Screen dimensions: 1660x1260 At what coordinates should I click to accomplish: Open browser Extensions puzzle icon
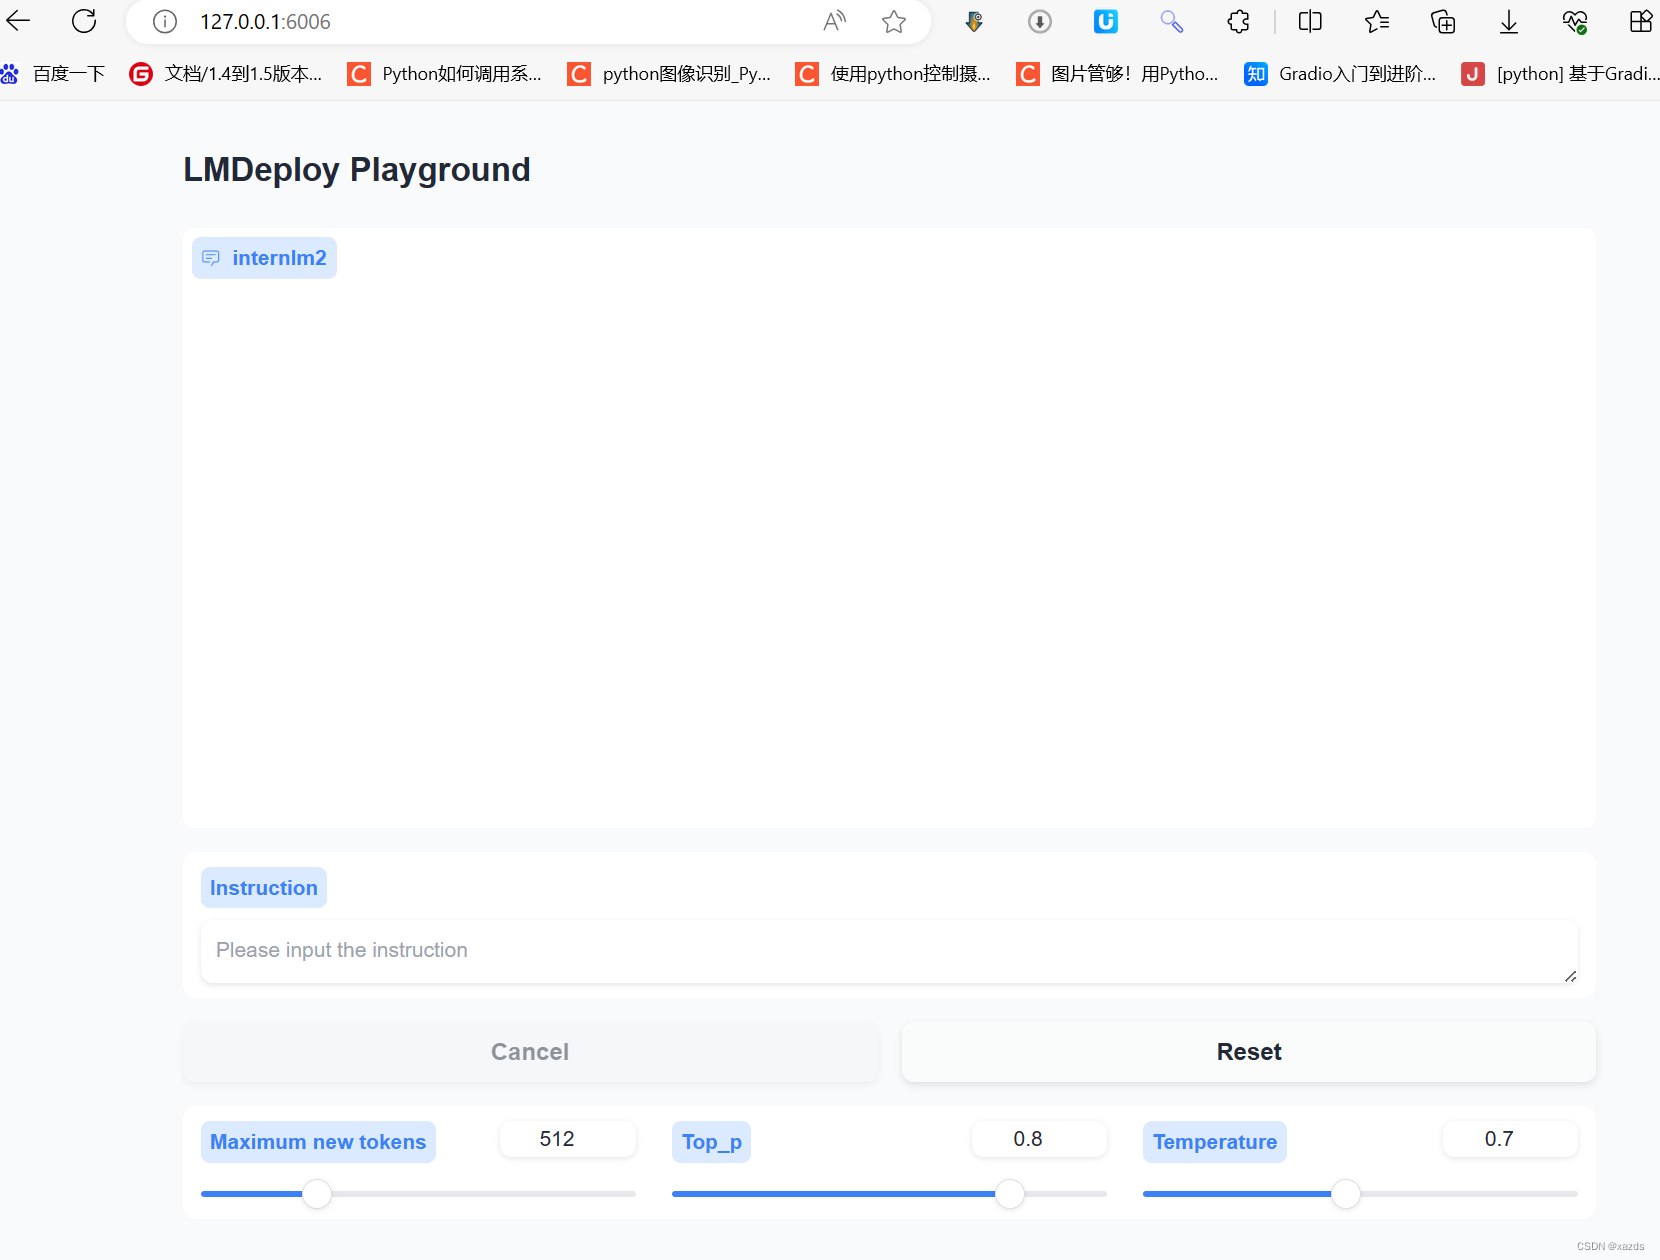click(1239, 22)
